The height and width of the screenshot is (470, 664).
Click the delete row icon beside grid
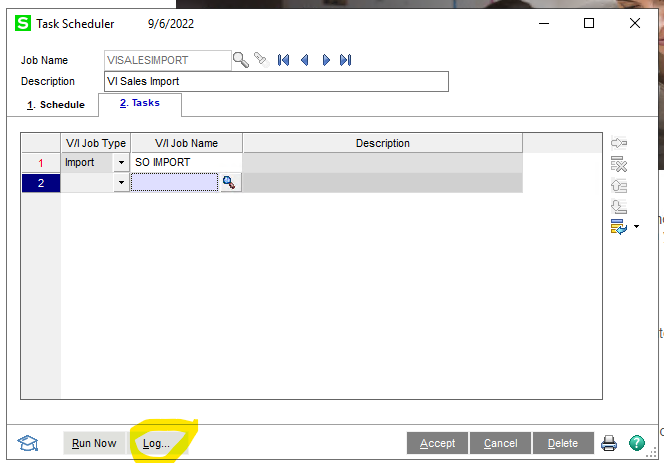point(618,164)
